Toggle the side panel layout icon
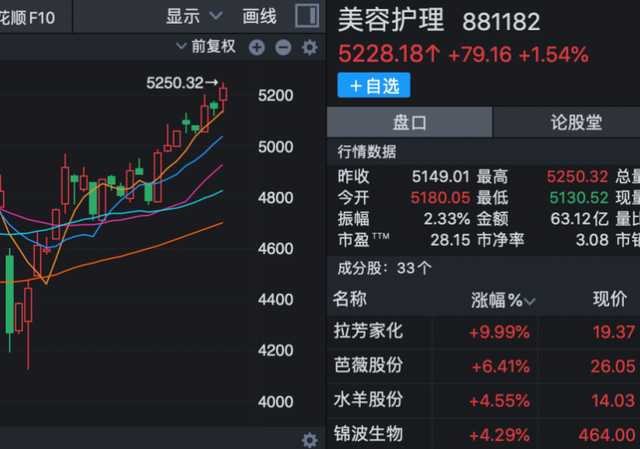Viewport: 640px width, 449px height. 309,16
